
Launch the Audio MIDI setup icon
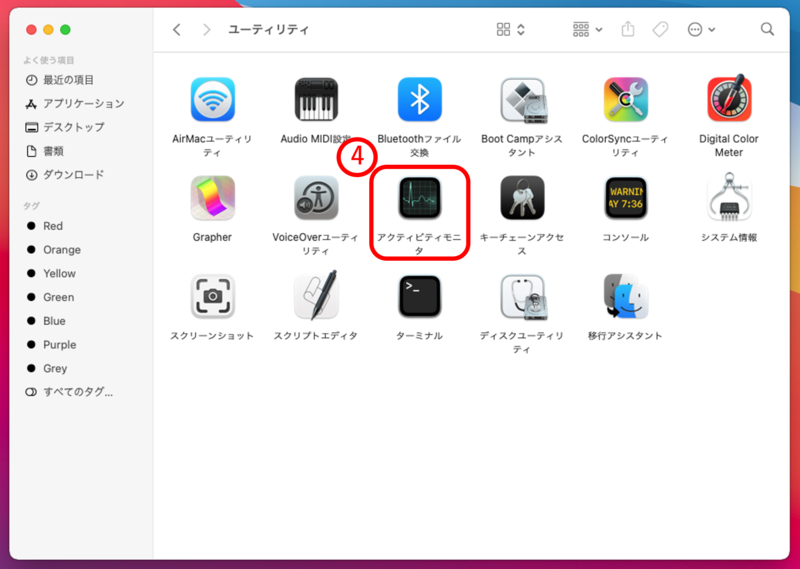315,99
